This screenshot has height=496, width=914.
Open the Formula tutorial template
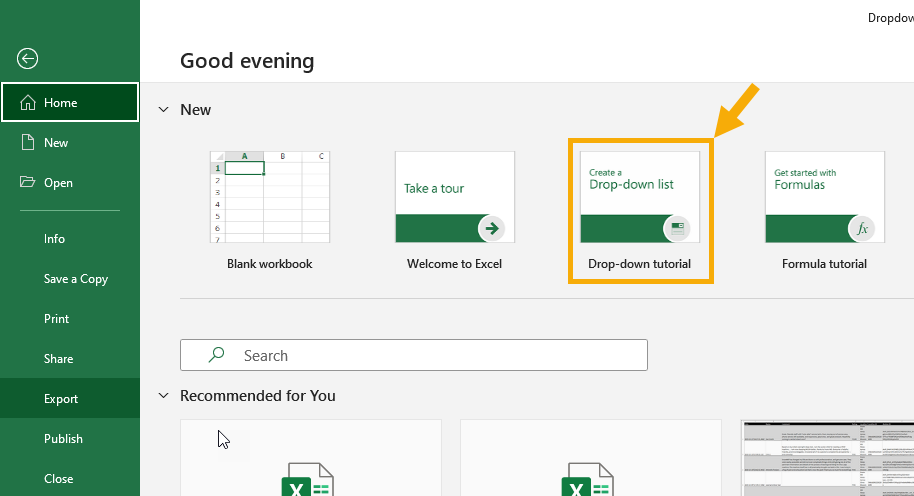pyautogui.click(x=825, y=210)
